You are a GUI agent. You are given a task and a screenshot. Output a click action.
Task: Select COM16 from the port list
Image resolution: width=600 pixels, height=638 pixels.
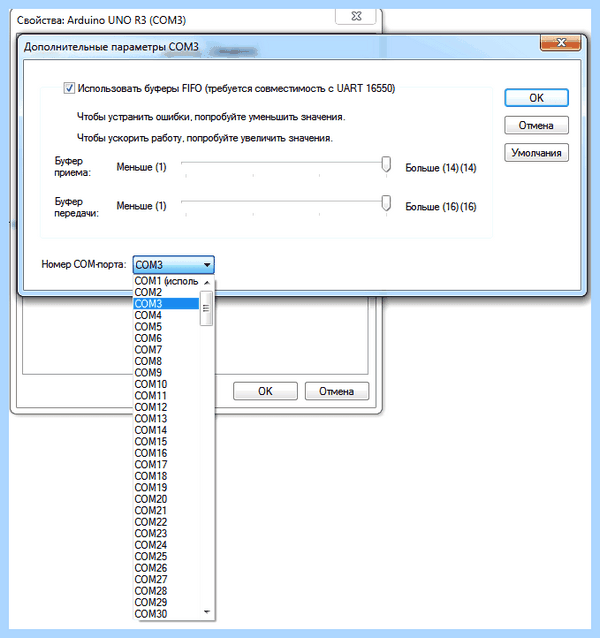(166, 453)
